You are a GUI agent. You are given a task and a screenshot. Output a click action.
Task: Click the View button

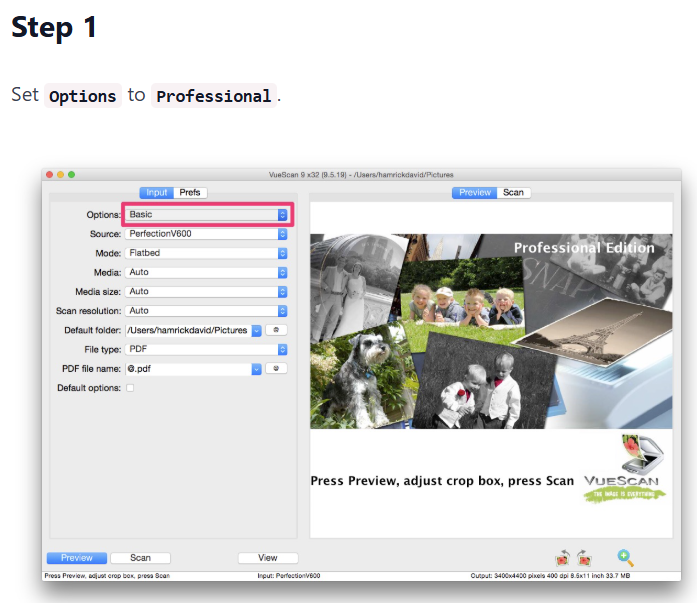(x=268, y=558)
